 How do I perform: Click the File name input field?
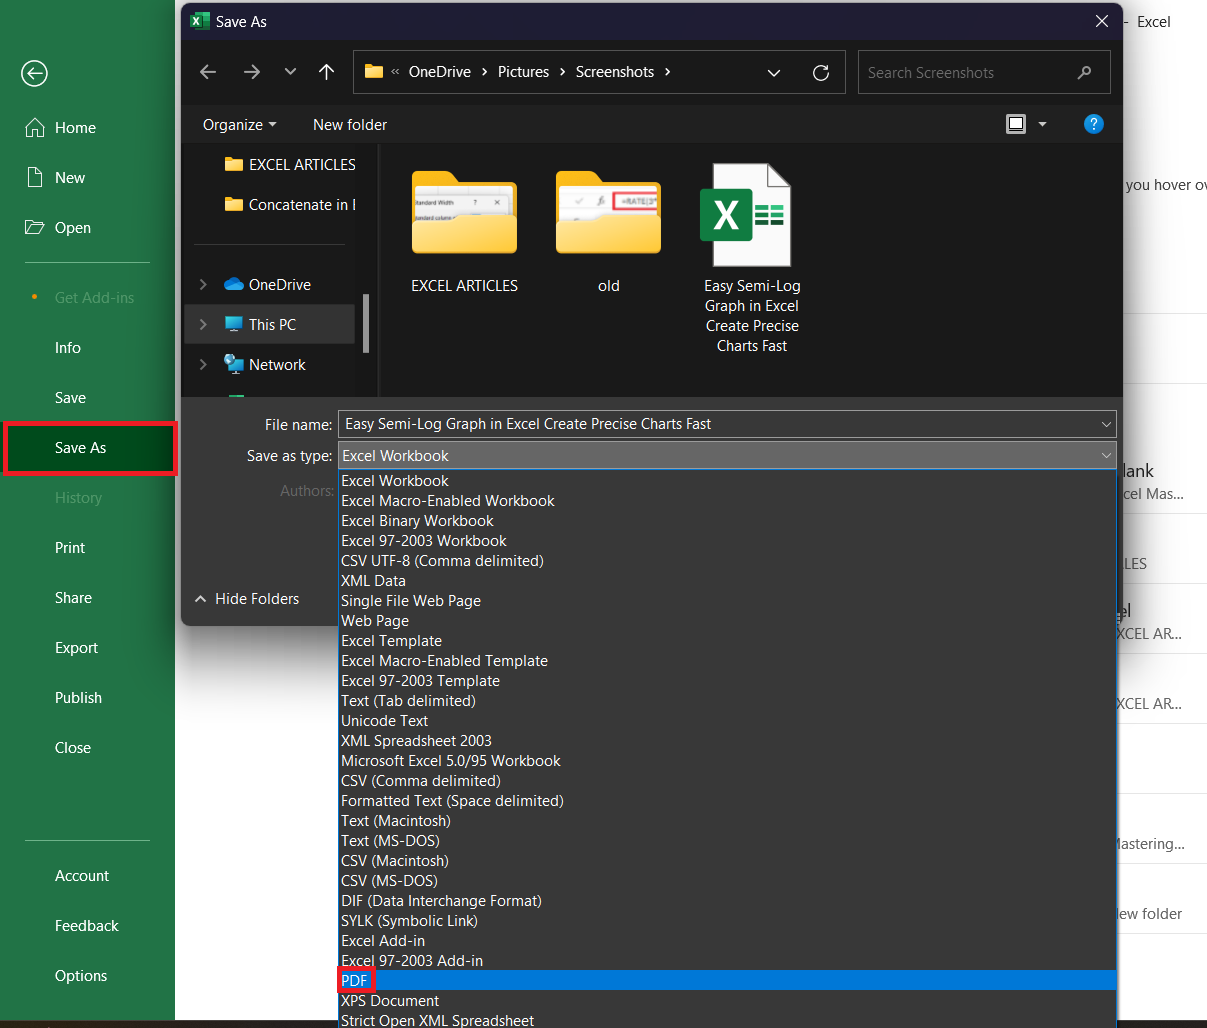click(x=718, y=424)
